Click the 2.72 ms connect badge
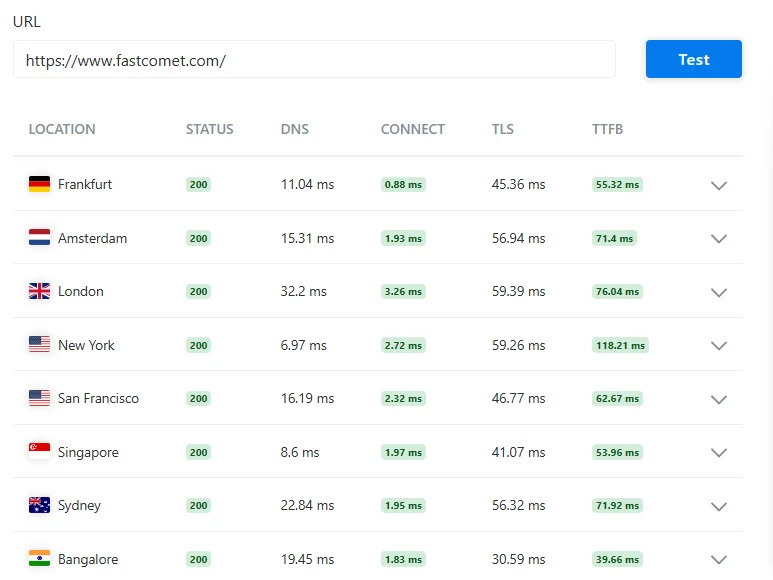This screenshot has width=773, height=580. (x=403, y=345)
